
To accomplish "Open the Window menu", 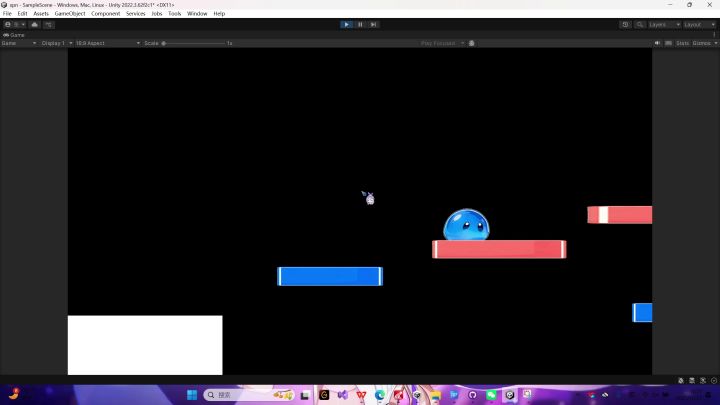I will [197, 14].
